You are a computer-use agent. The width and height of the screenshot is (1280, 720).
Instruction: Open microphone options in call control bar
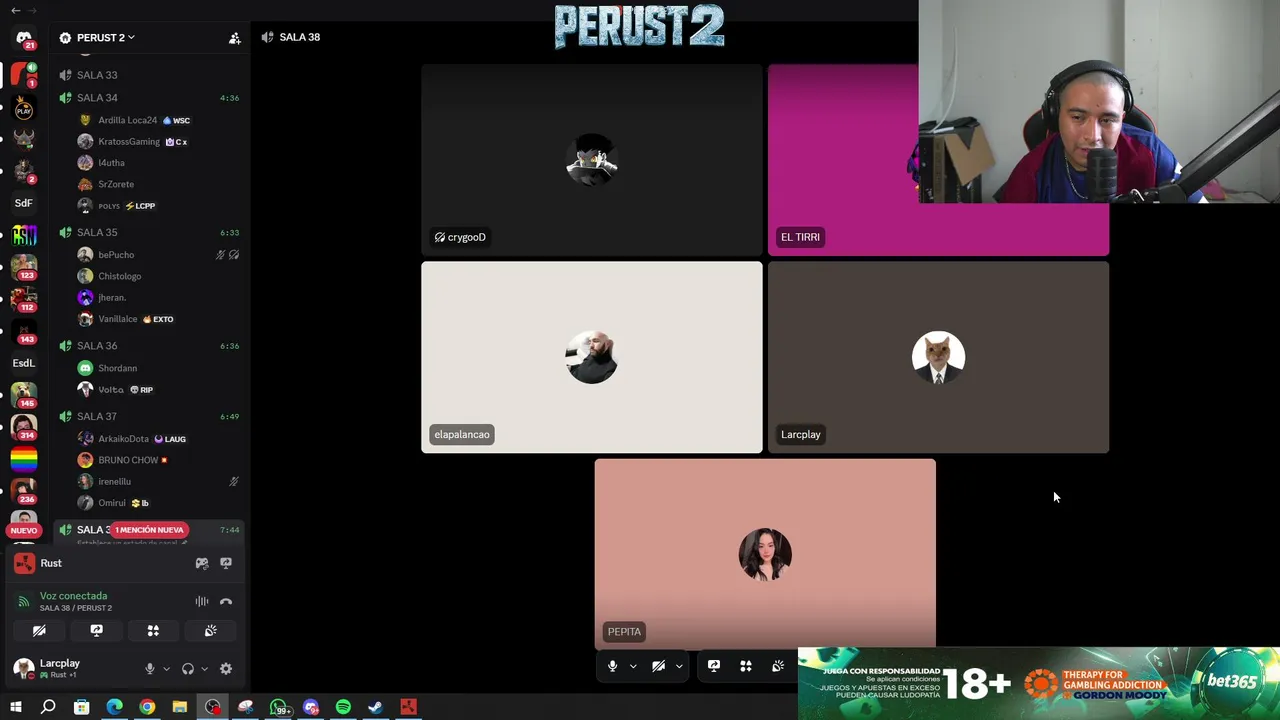(x=633, y=666)
